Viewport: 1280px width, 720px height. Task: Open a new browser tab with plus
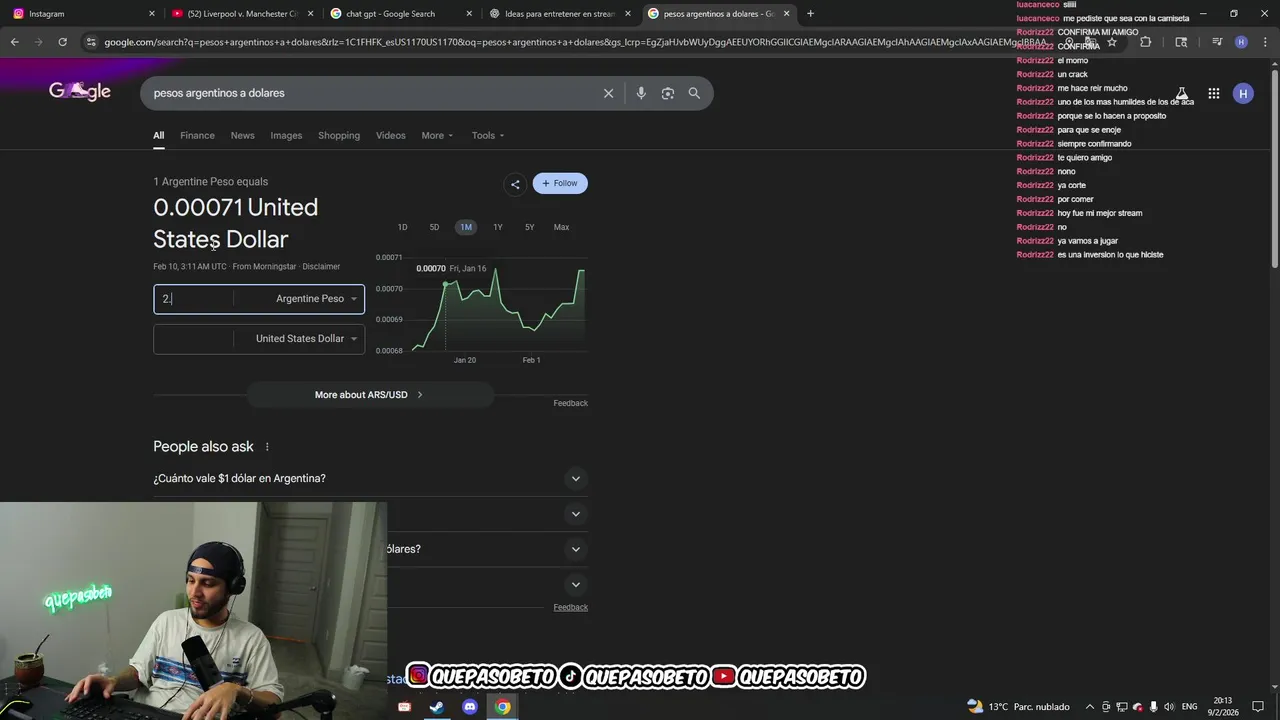pyautogui.click(x=810, y=13)
